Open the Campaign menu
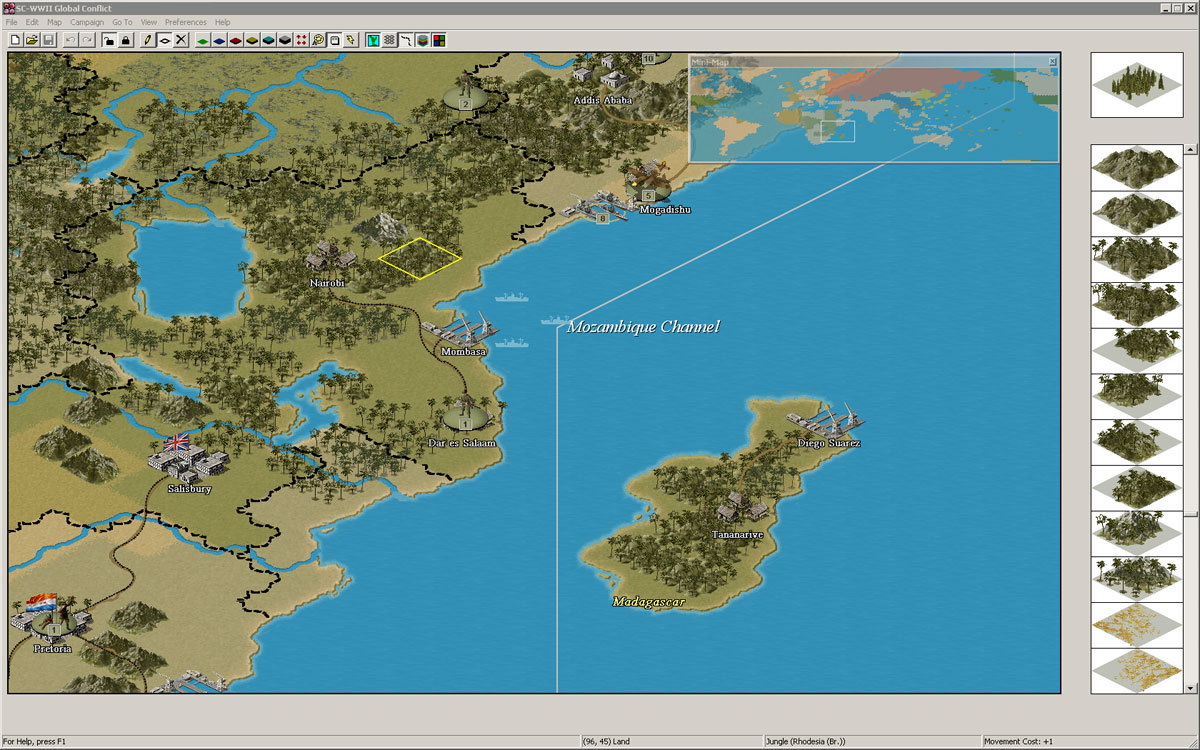 tap(87, 22)
